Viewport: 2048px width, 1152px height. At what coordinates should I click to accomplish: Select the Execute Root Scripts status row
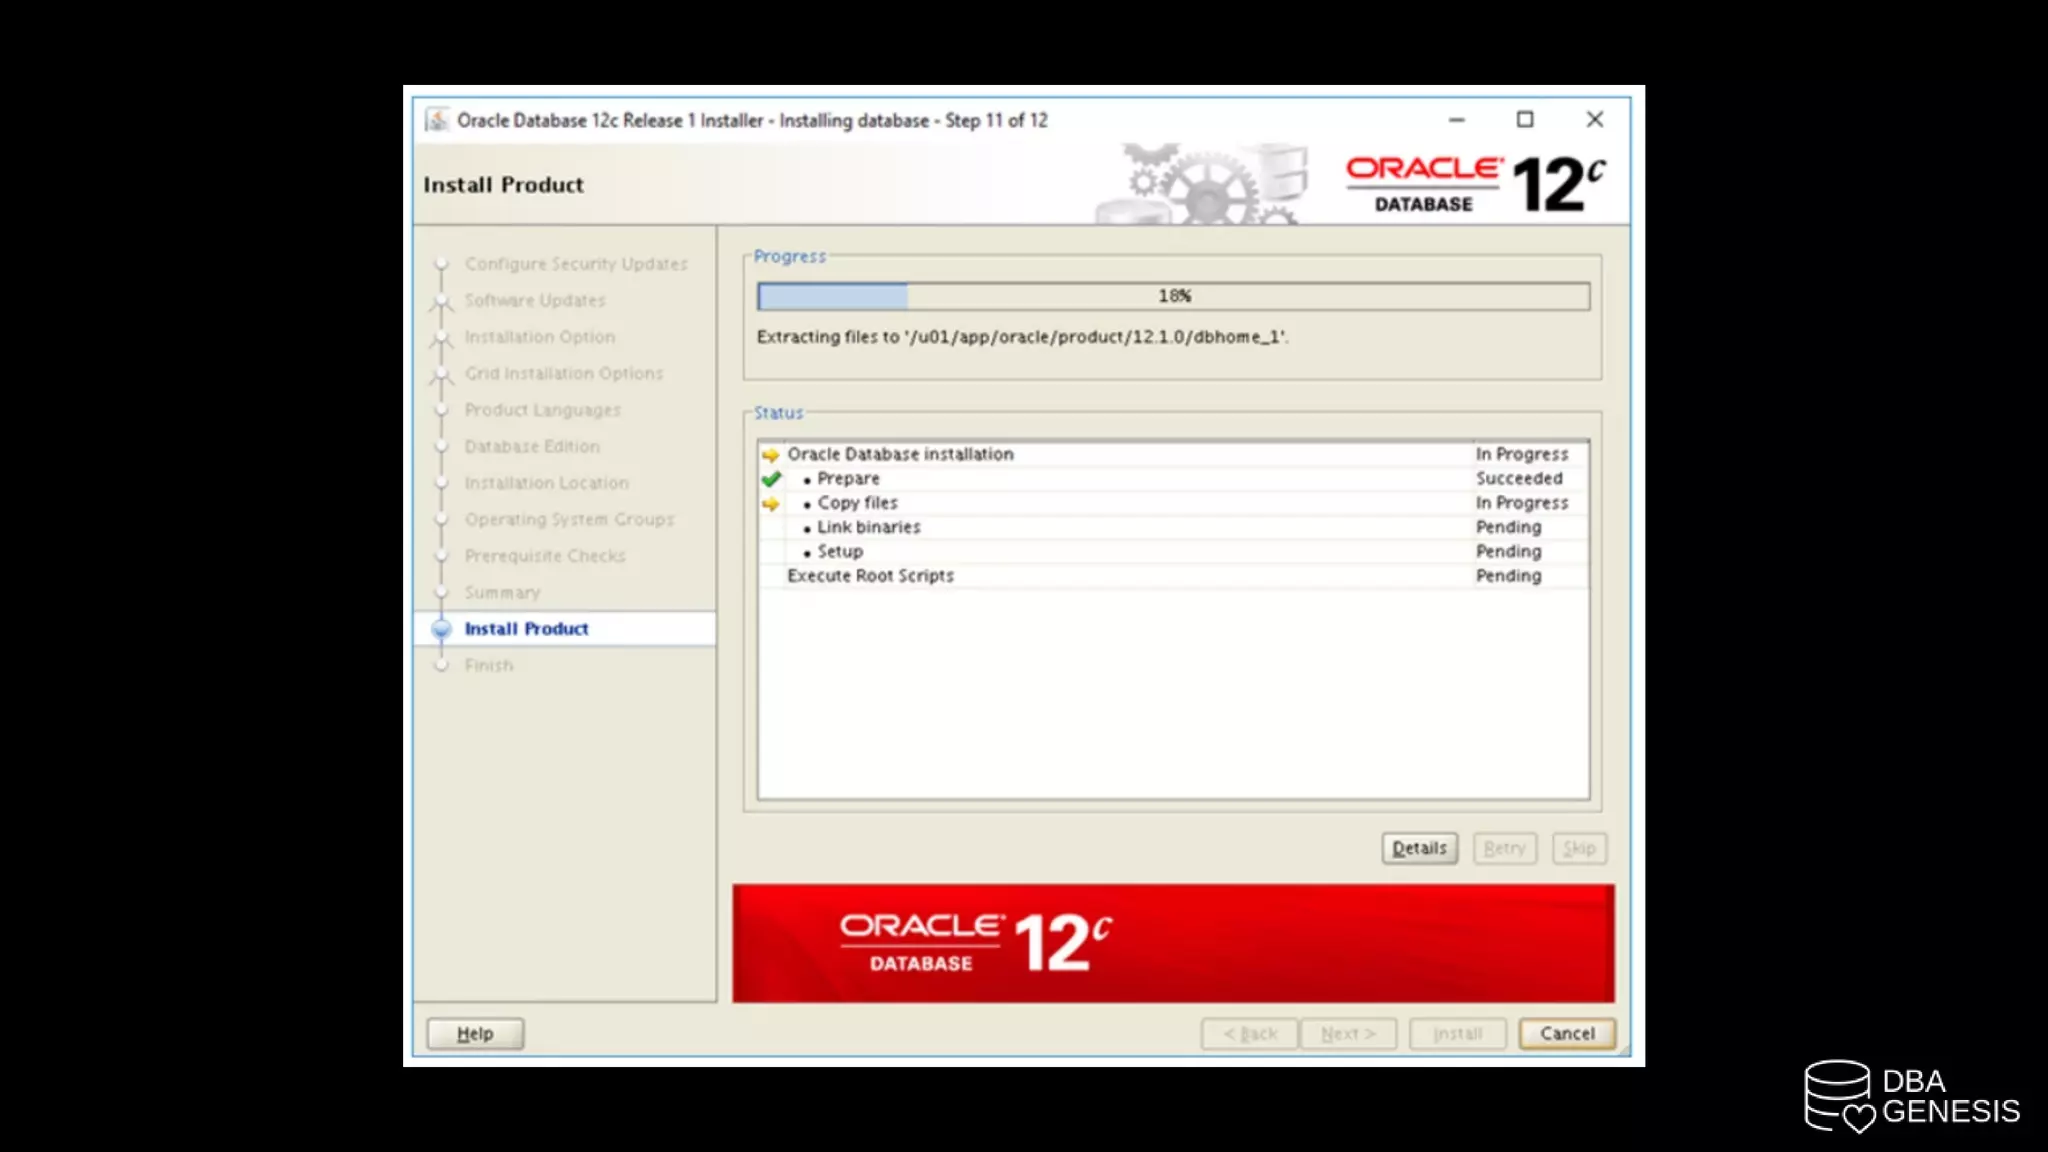[x=870, y=576]
